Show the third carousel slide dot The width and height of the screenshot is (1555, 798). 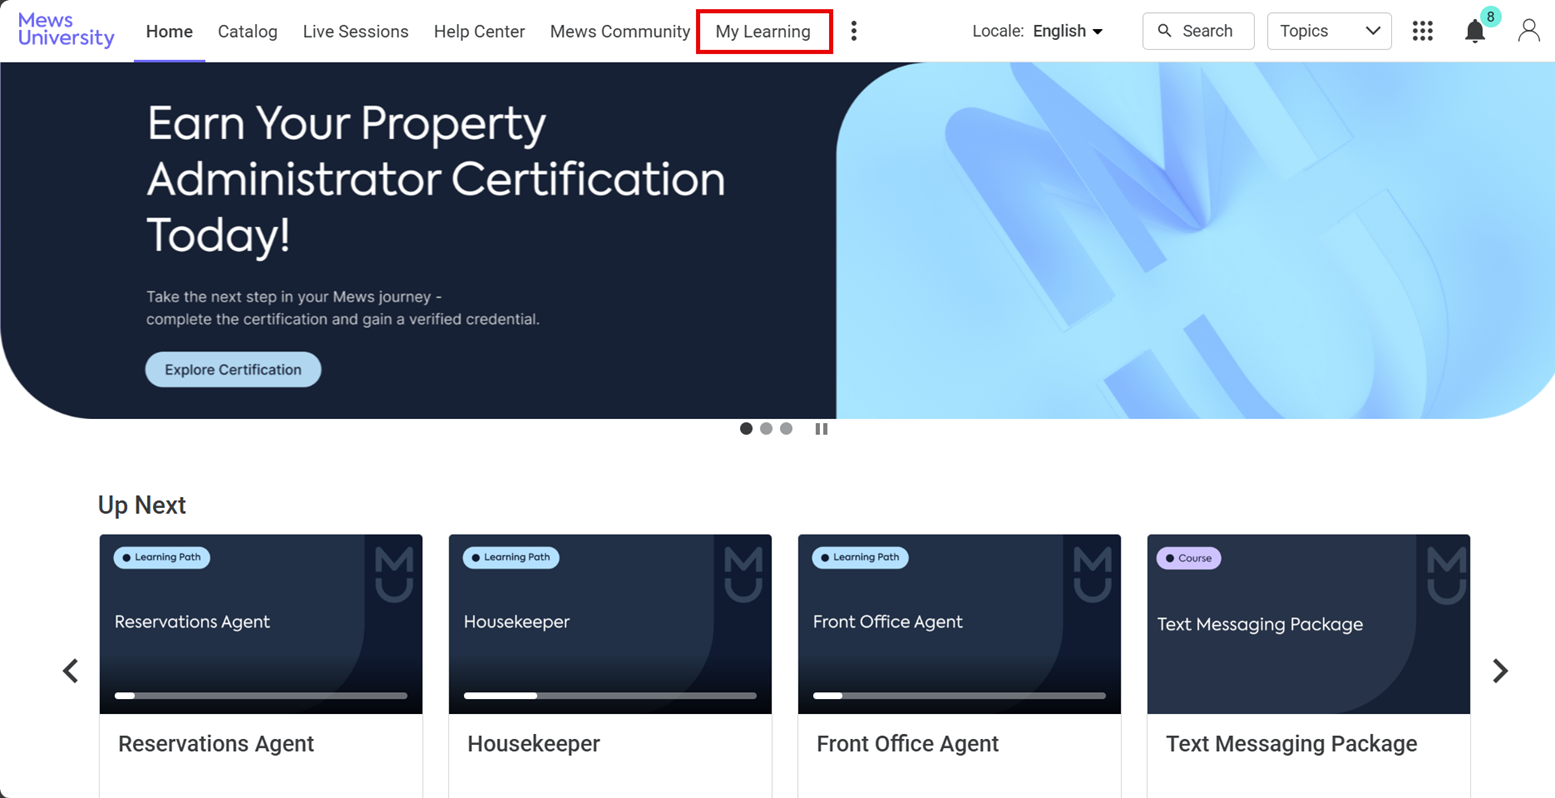(x=786, y=429)
